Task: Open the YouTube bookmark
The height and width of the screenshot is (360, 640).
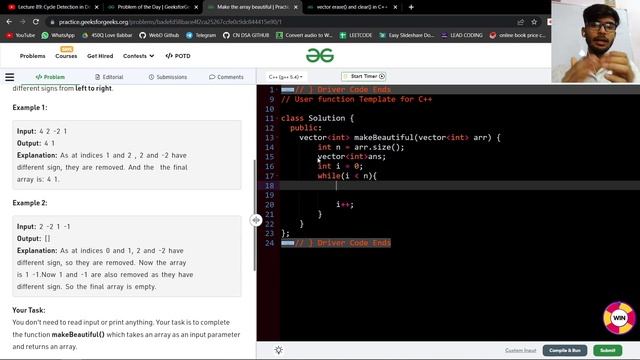Action: coord(20,36)
